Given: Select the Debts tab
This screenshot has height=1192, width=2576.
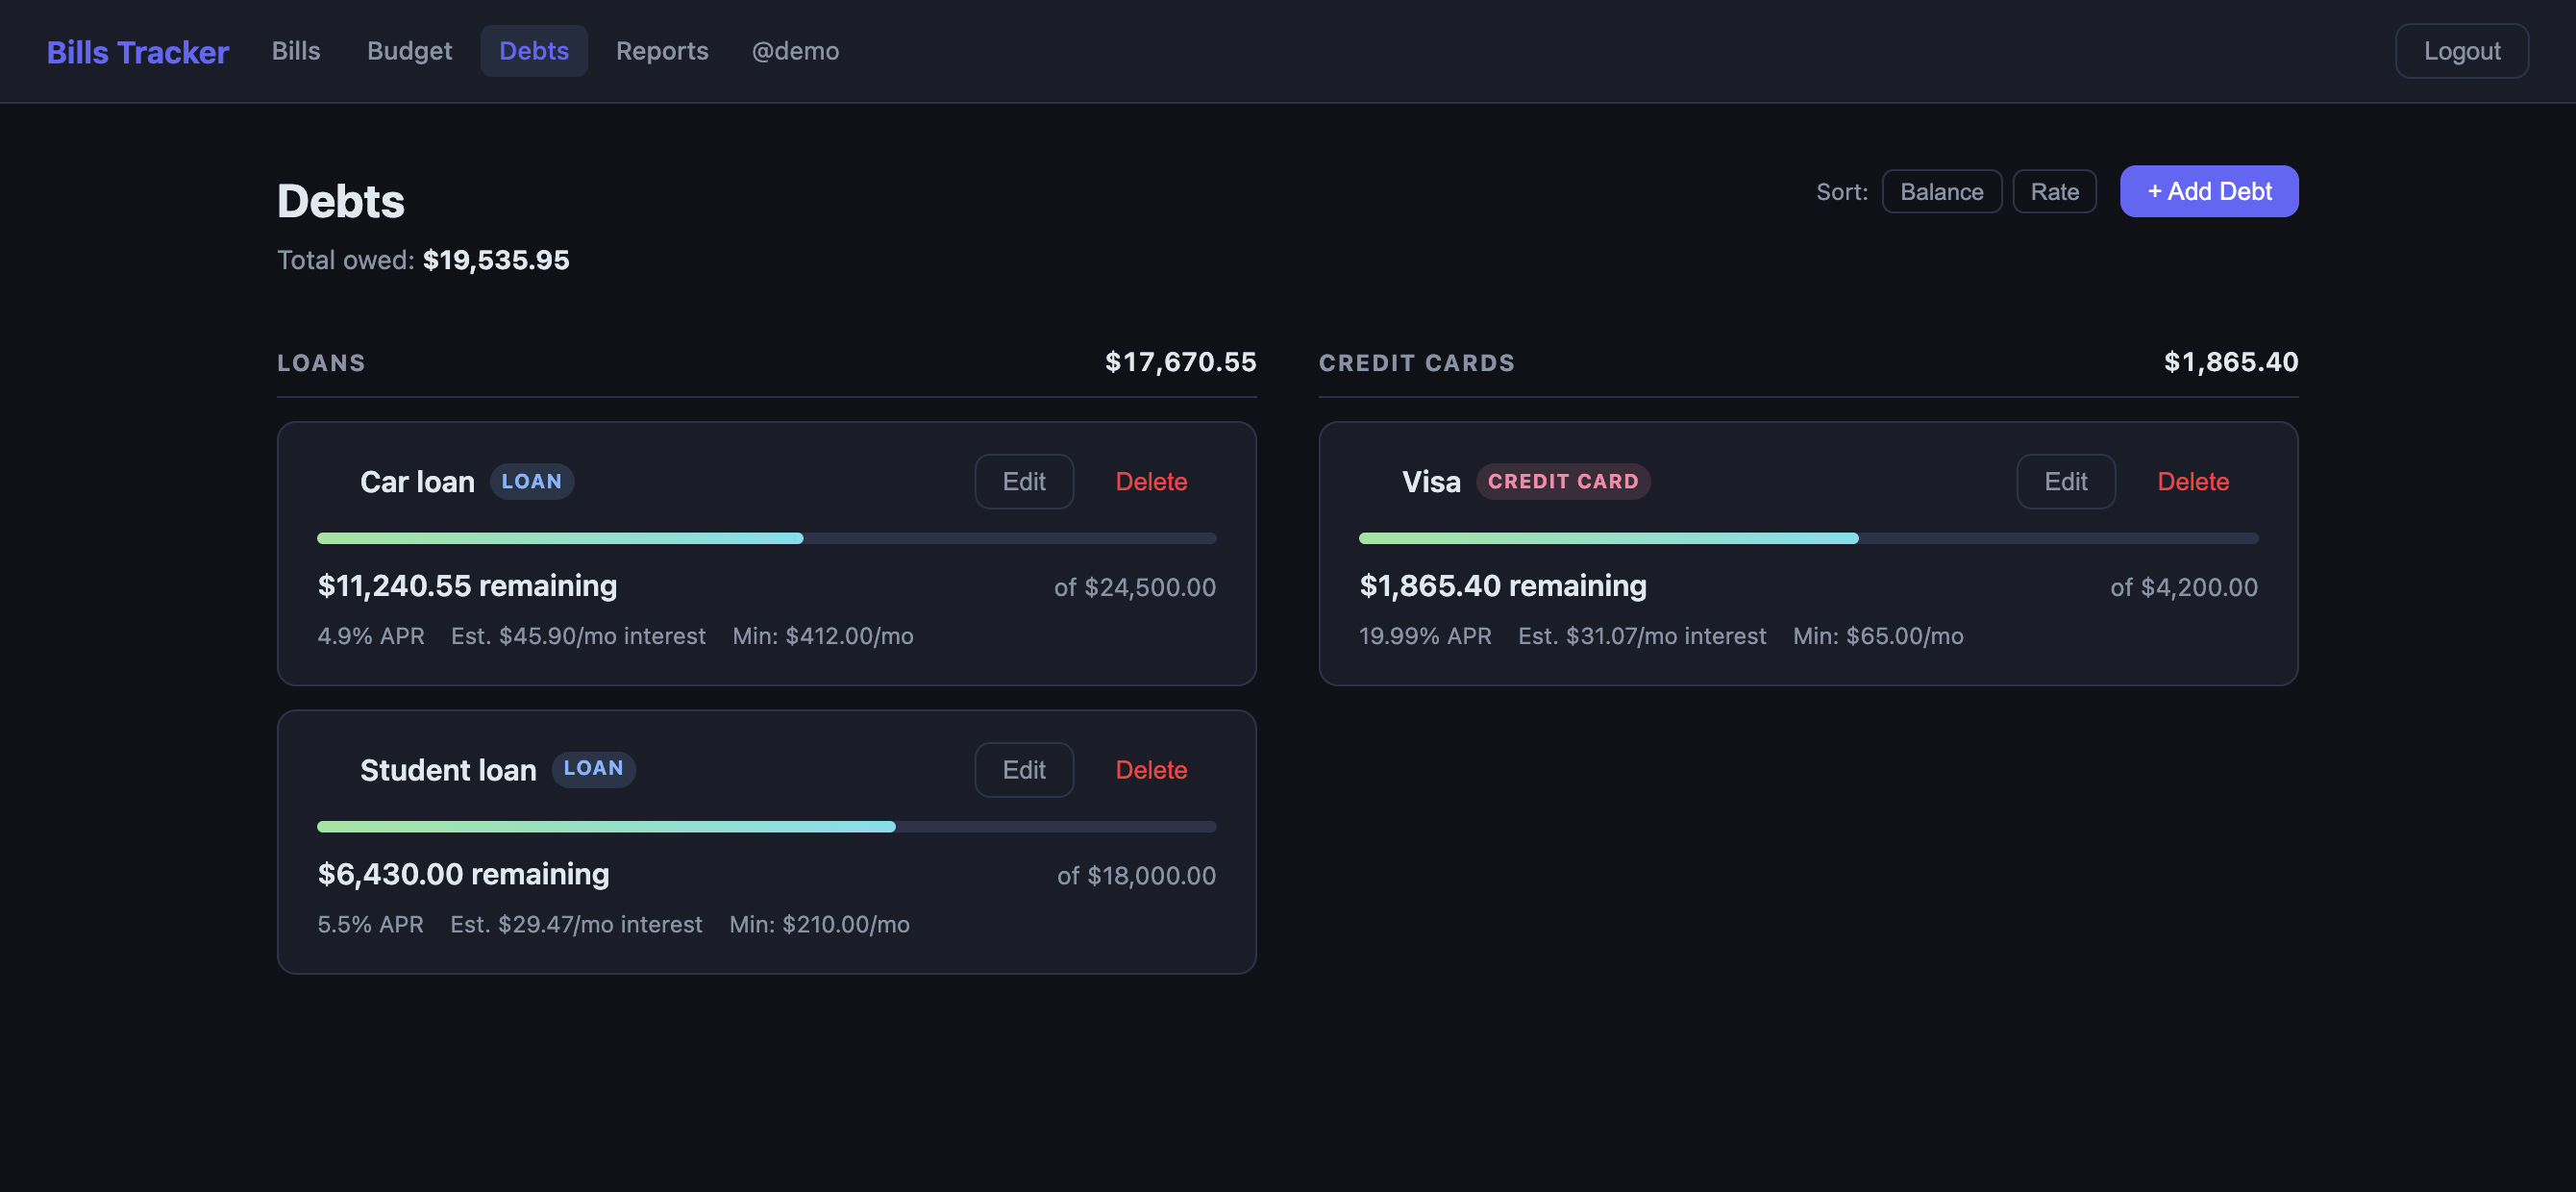Looking at the screenshot, I should (534, 51).
